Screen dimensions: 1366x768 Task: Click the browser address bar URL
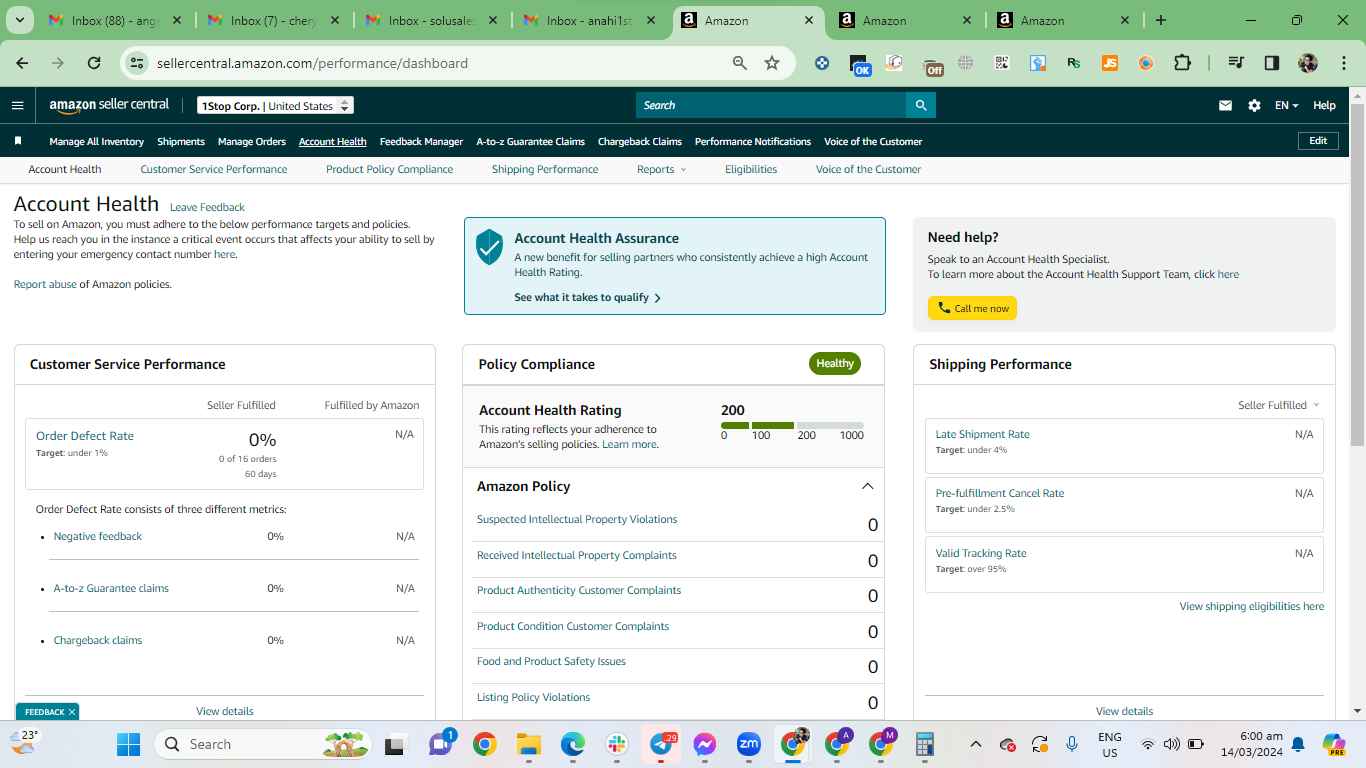pyautogui.click(x=312, y=63)
